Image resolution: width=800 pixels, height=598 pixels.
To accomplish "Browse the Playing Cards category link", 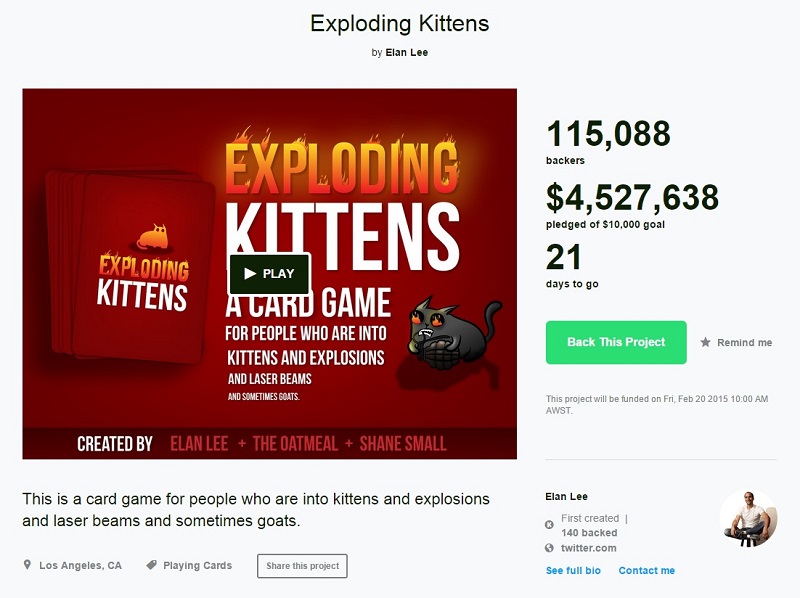I will [x=197, y=565].
